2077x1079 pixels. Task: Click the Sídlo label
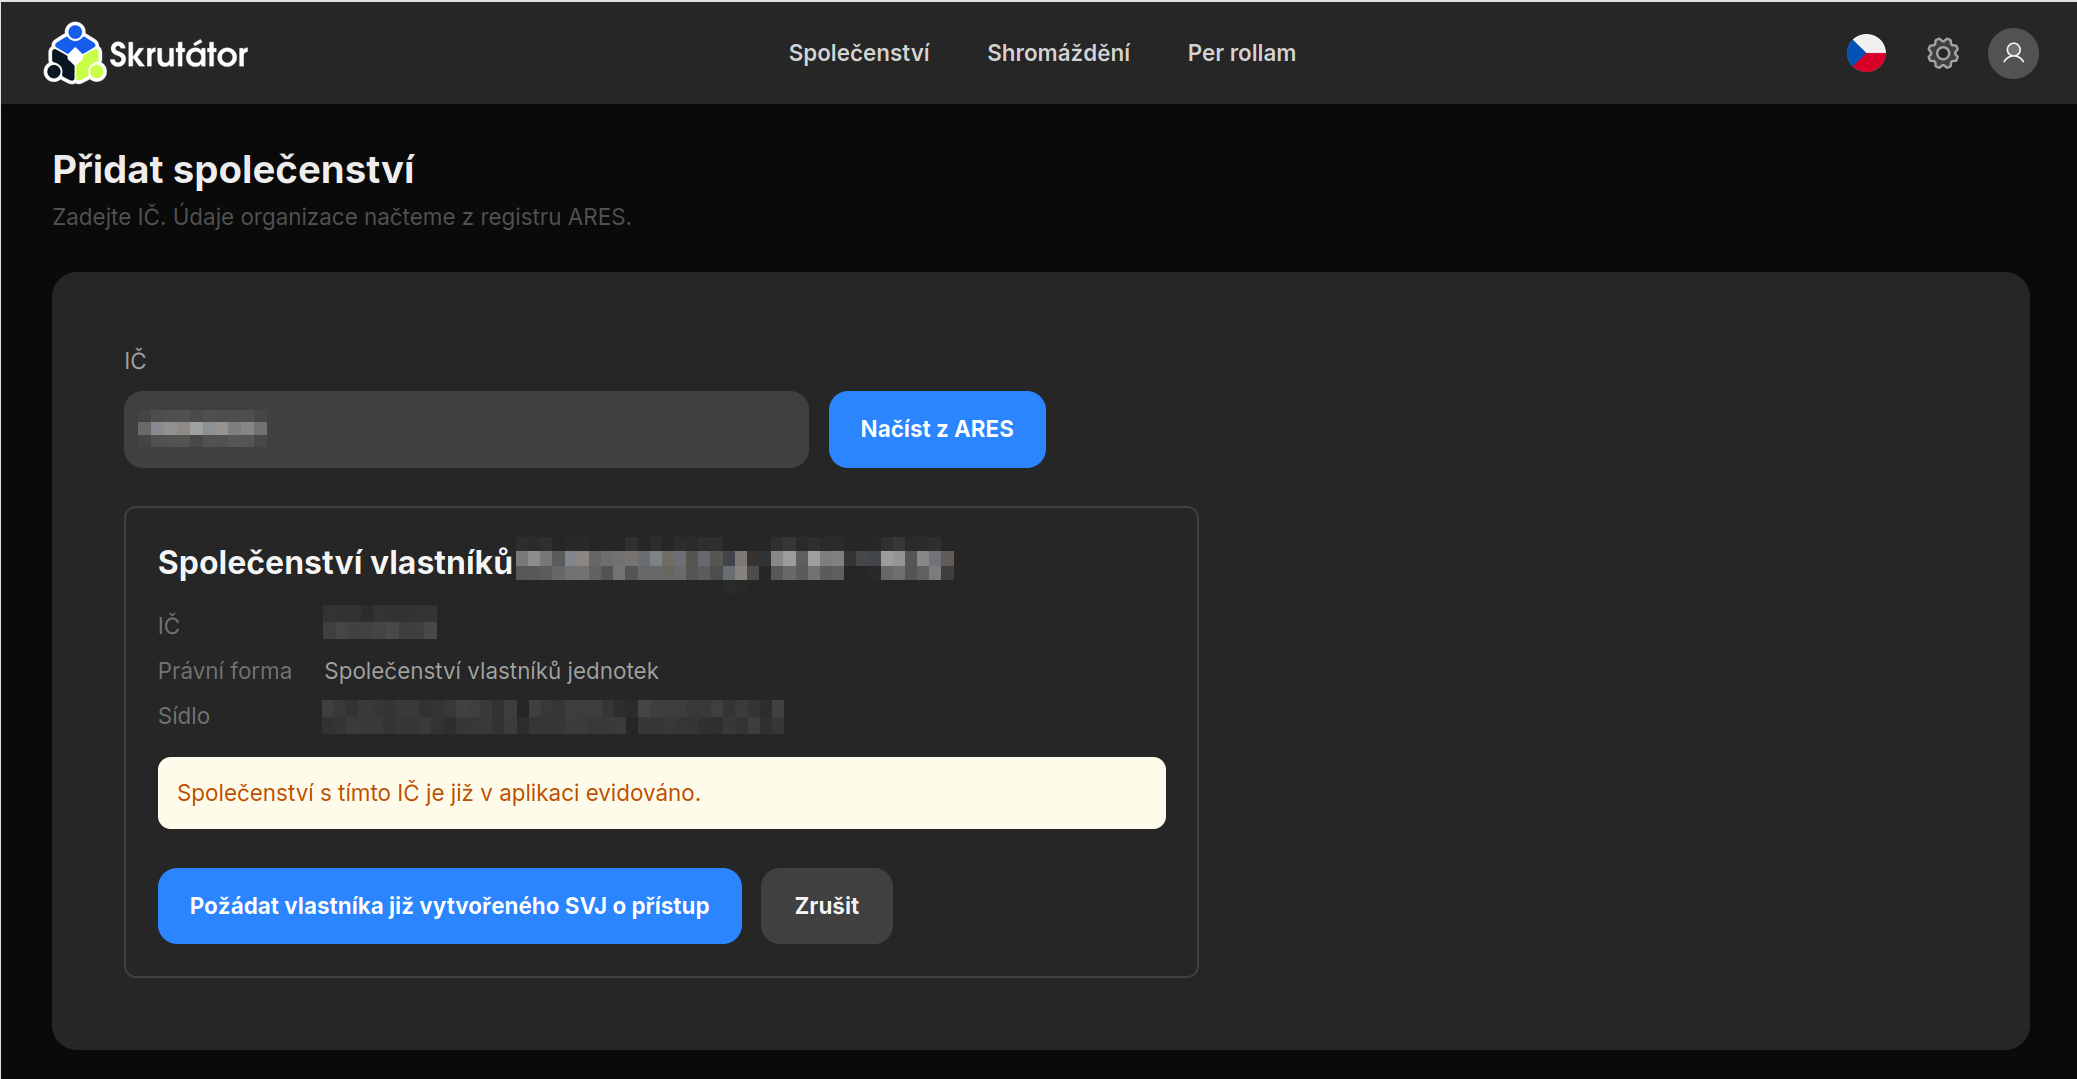184,716
